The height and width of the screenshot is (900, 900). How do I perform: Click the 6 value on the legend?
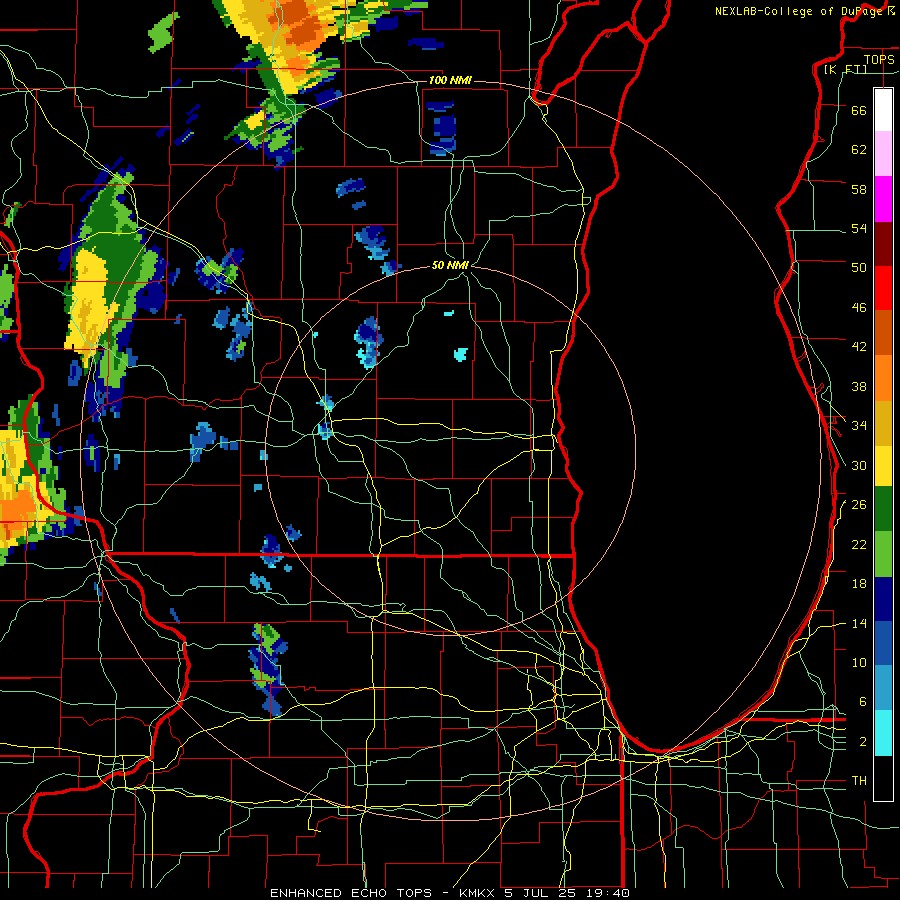[x=863, y=702]
